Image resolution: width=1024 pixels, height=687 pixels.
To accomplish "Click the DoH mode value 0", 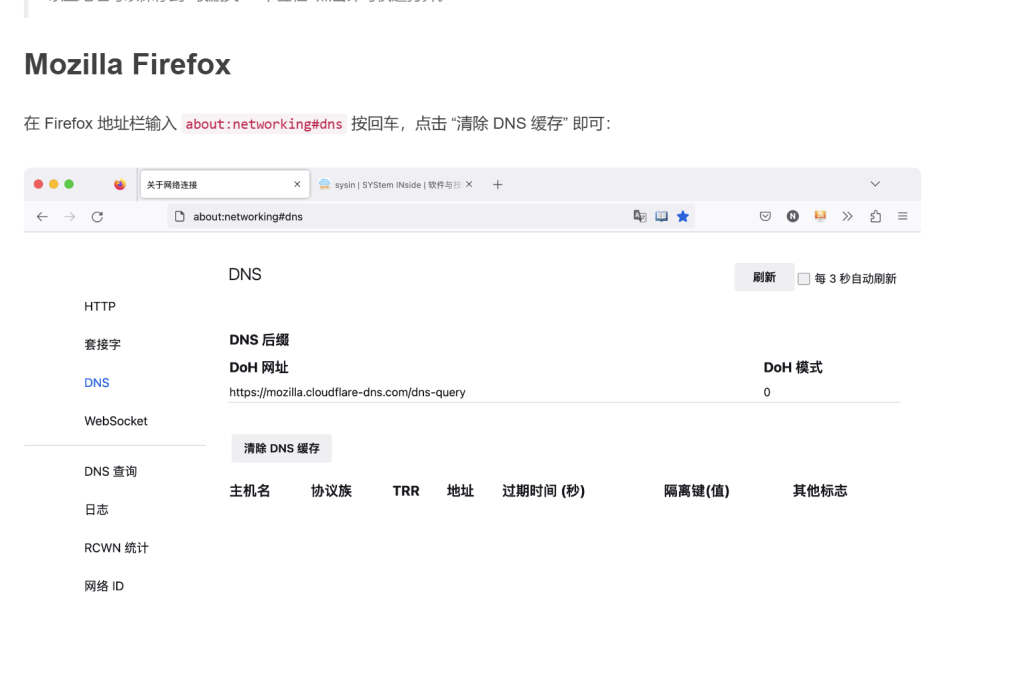I will click(x=767, y=392).
